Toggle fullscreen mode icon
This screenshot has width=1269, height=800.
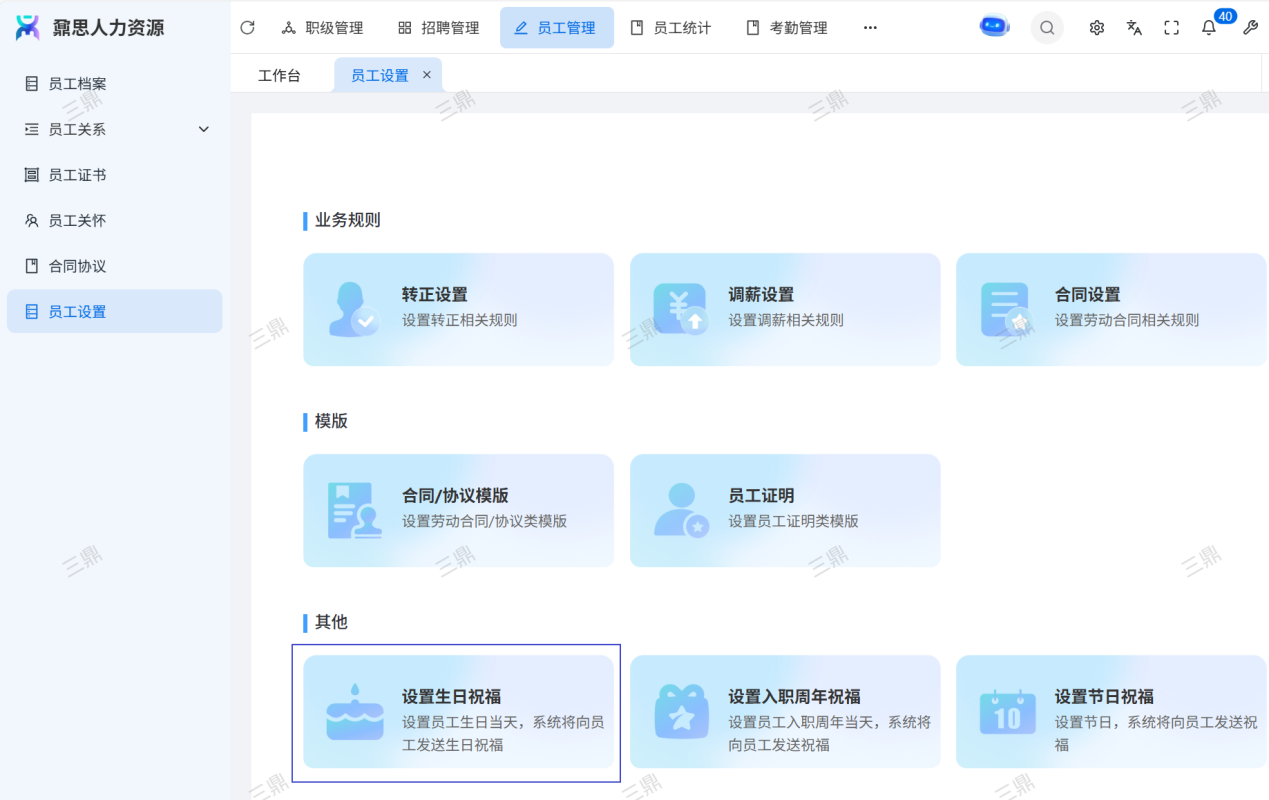point(1172,28)
